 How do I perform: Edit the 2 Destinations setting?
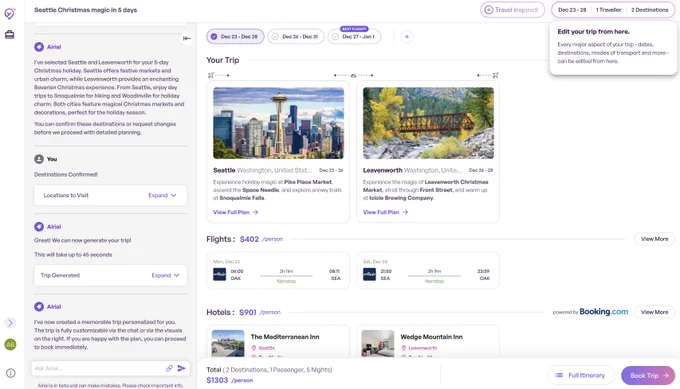(650, 10)
